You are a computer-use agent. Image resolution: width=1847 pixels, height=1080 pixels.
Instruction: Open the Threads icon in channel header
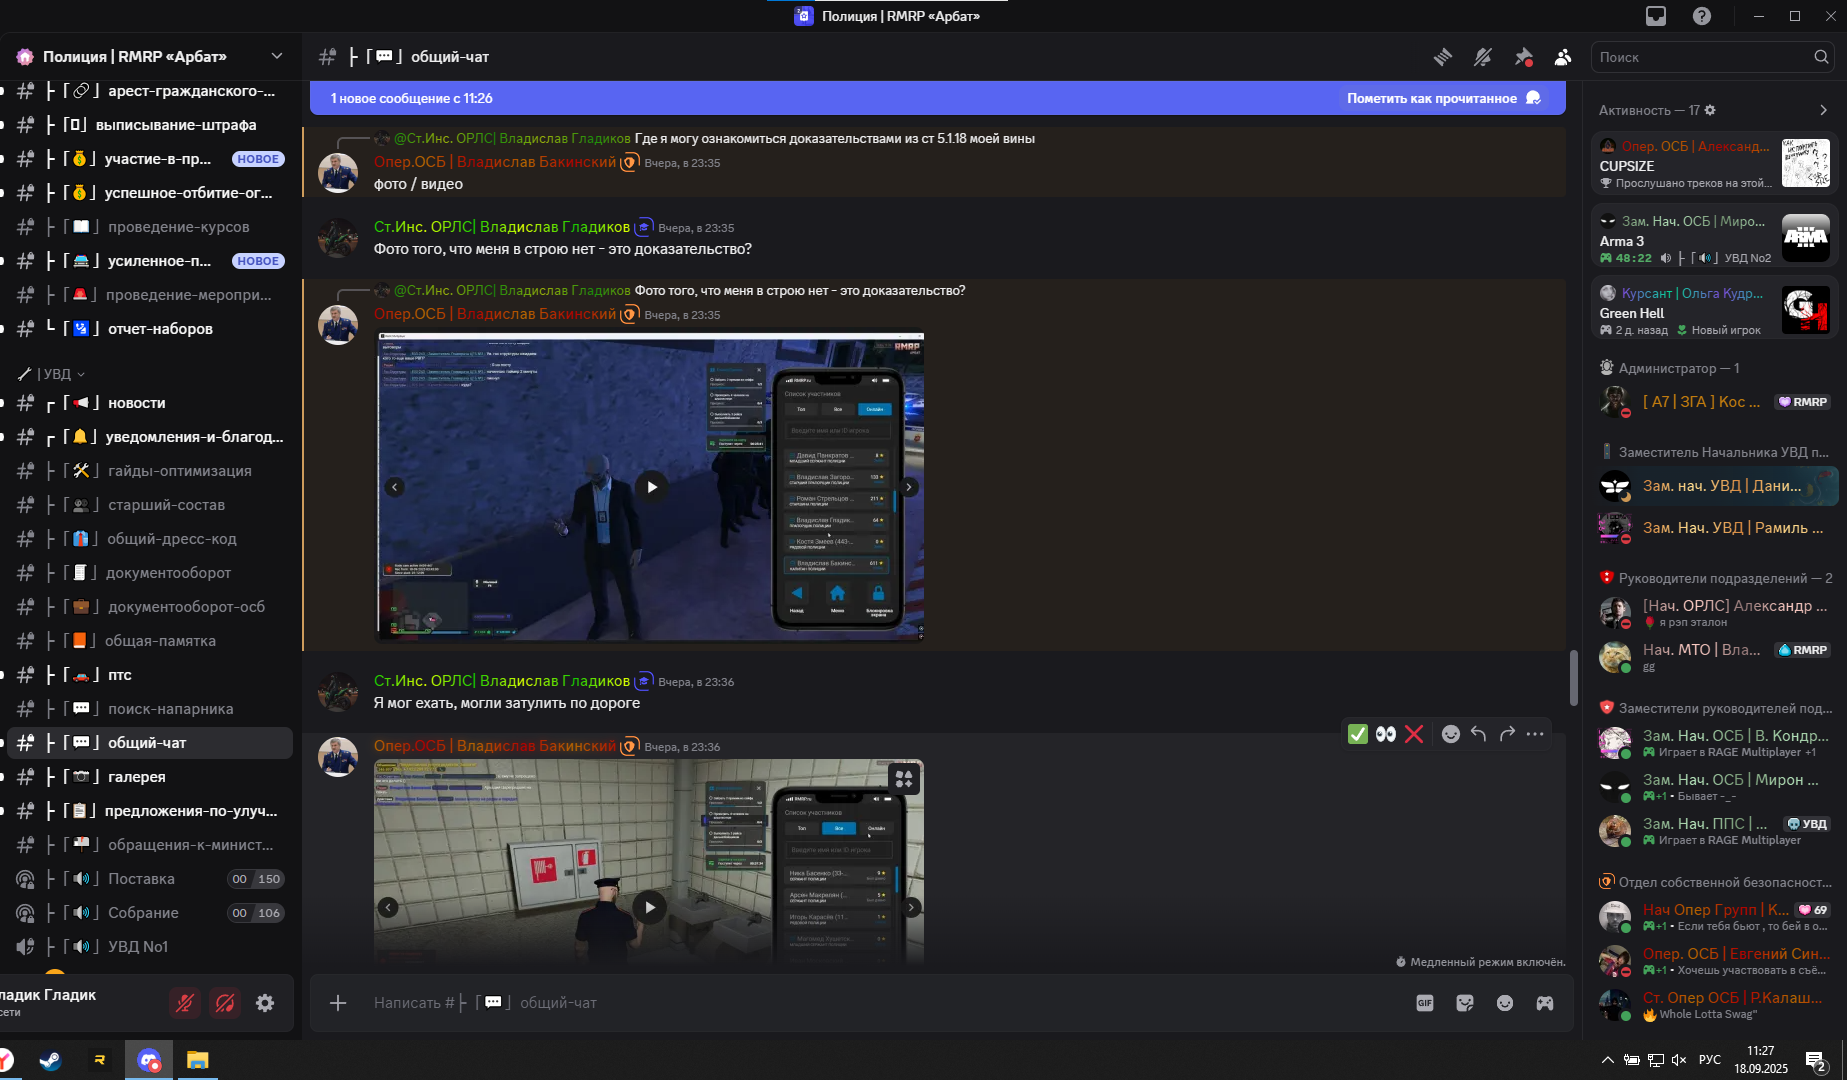tap(1442, 57)
